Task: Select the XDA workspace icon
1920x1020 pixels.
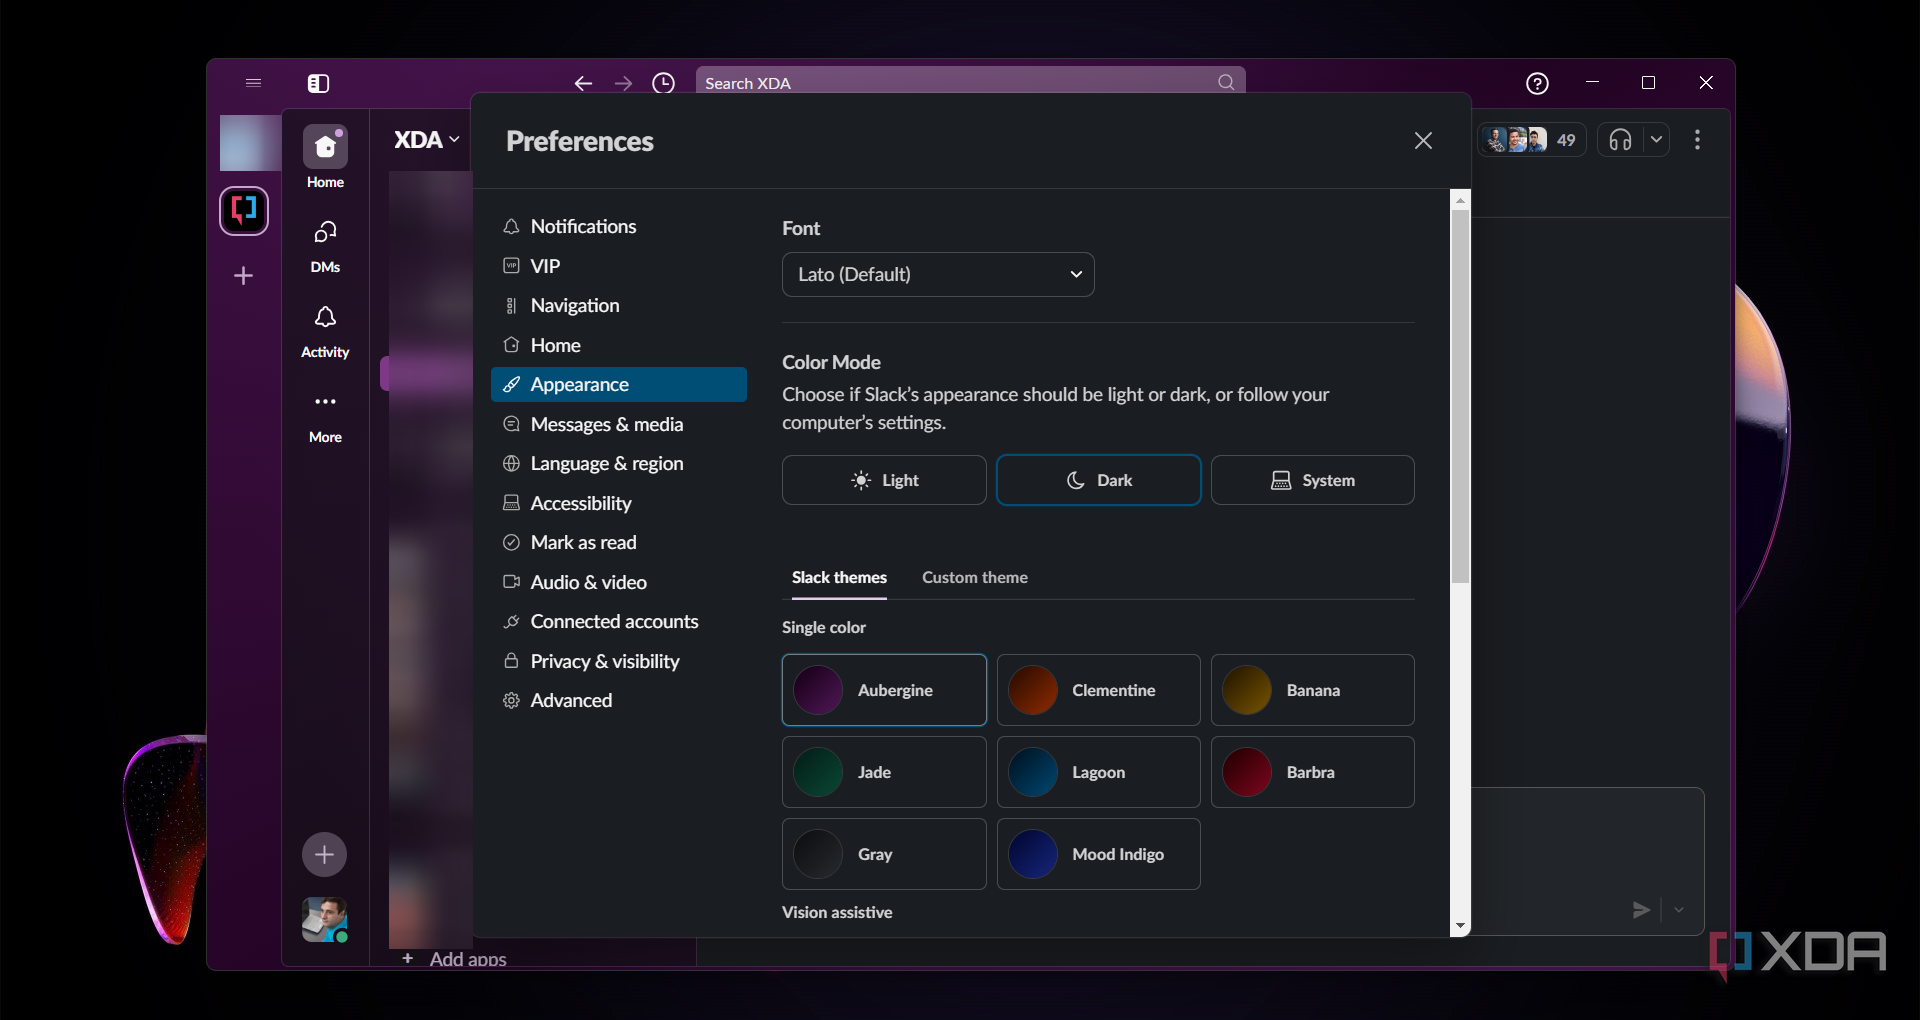Action: [244, 211]
